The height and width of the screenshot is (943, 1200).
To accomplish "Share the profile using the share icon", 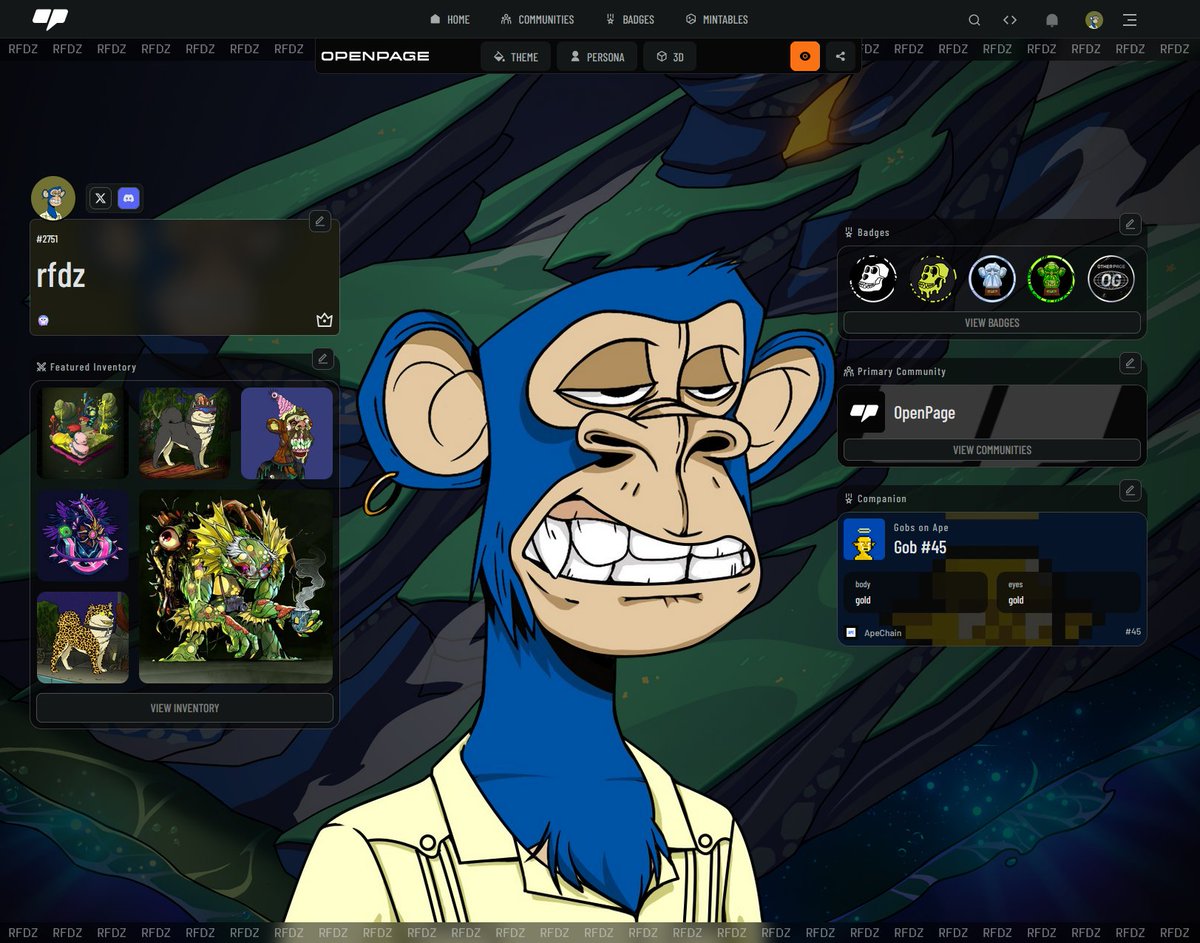I will pos(840,56).
